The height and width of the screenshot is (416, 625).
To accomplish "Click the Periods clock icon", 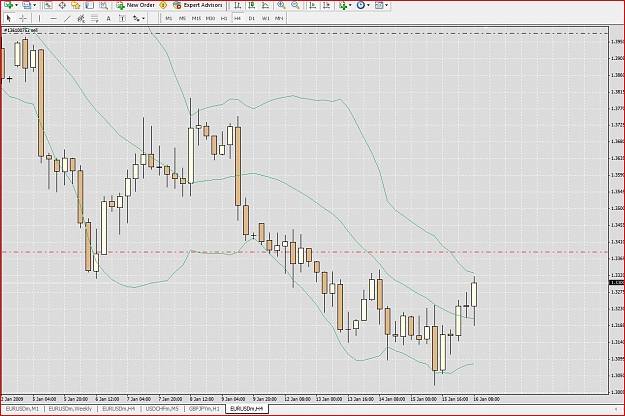I will tap(361, 5).
